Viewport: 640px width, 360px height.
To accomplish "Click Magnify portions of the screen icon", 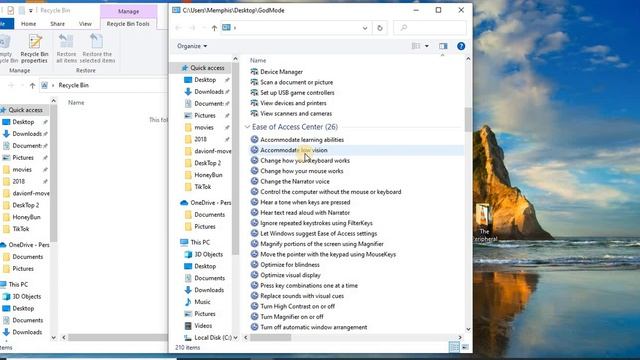I will coord(254,244).
